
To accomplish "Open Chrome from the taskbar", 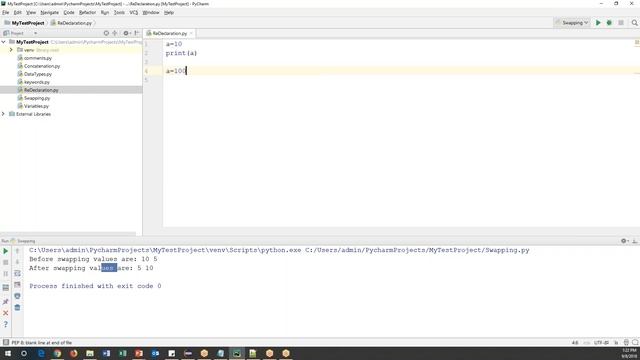I will coord(57,353).
